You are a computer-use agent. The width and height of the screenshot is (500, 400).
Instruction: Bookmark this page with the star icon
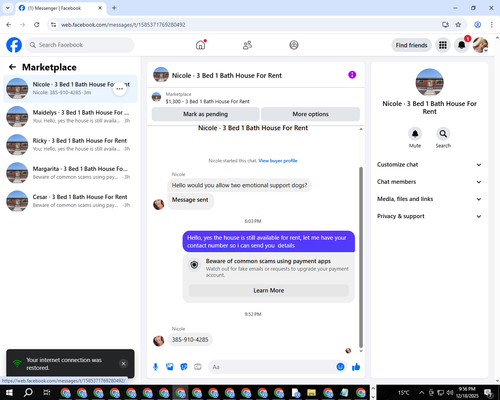point(458,25)
